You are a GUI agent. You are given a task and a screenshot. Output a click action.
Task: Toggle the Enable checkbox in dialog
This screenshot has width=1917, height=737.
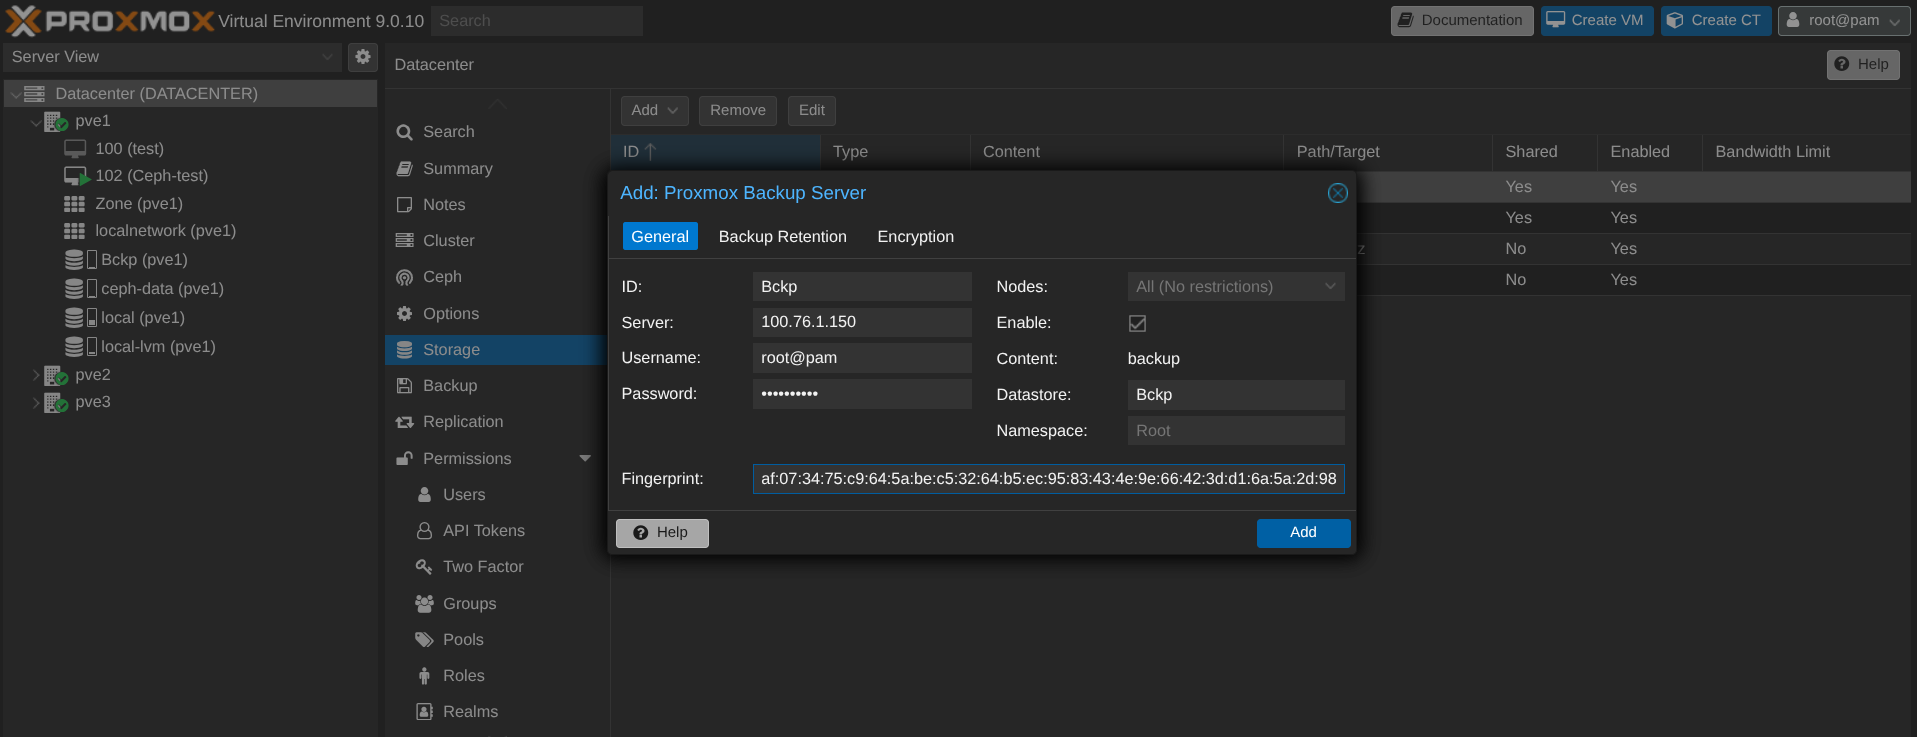click(x=1137, y=323)
